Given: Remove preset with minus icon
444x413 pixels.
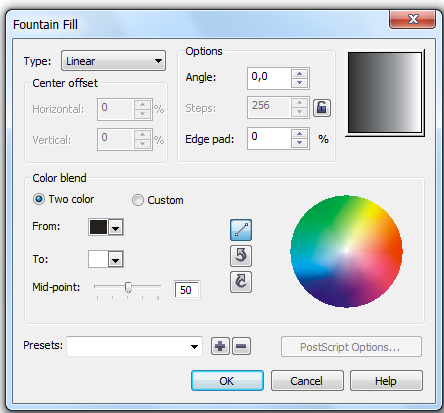Looking at the screenshot, I should pos(241,346).
